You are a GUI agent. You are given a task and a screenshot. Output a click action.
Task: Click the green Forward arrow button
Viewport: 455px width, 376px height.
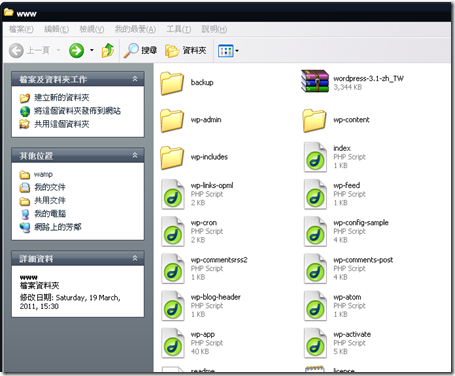tap(76, 51)
